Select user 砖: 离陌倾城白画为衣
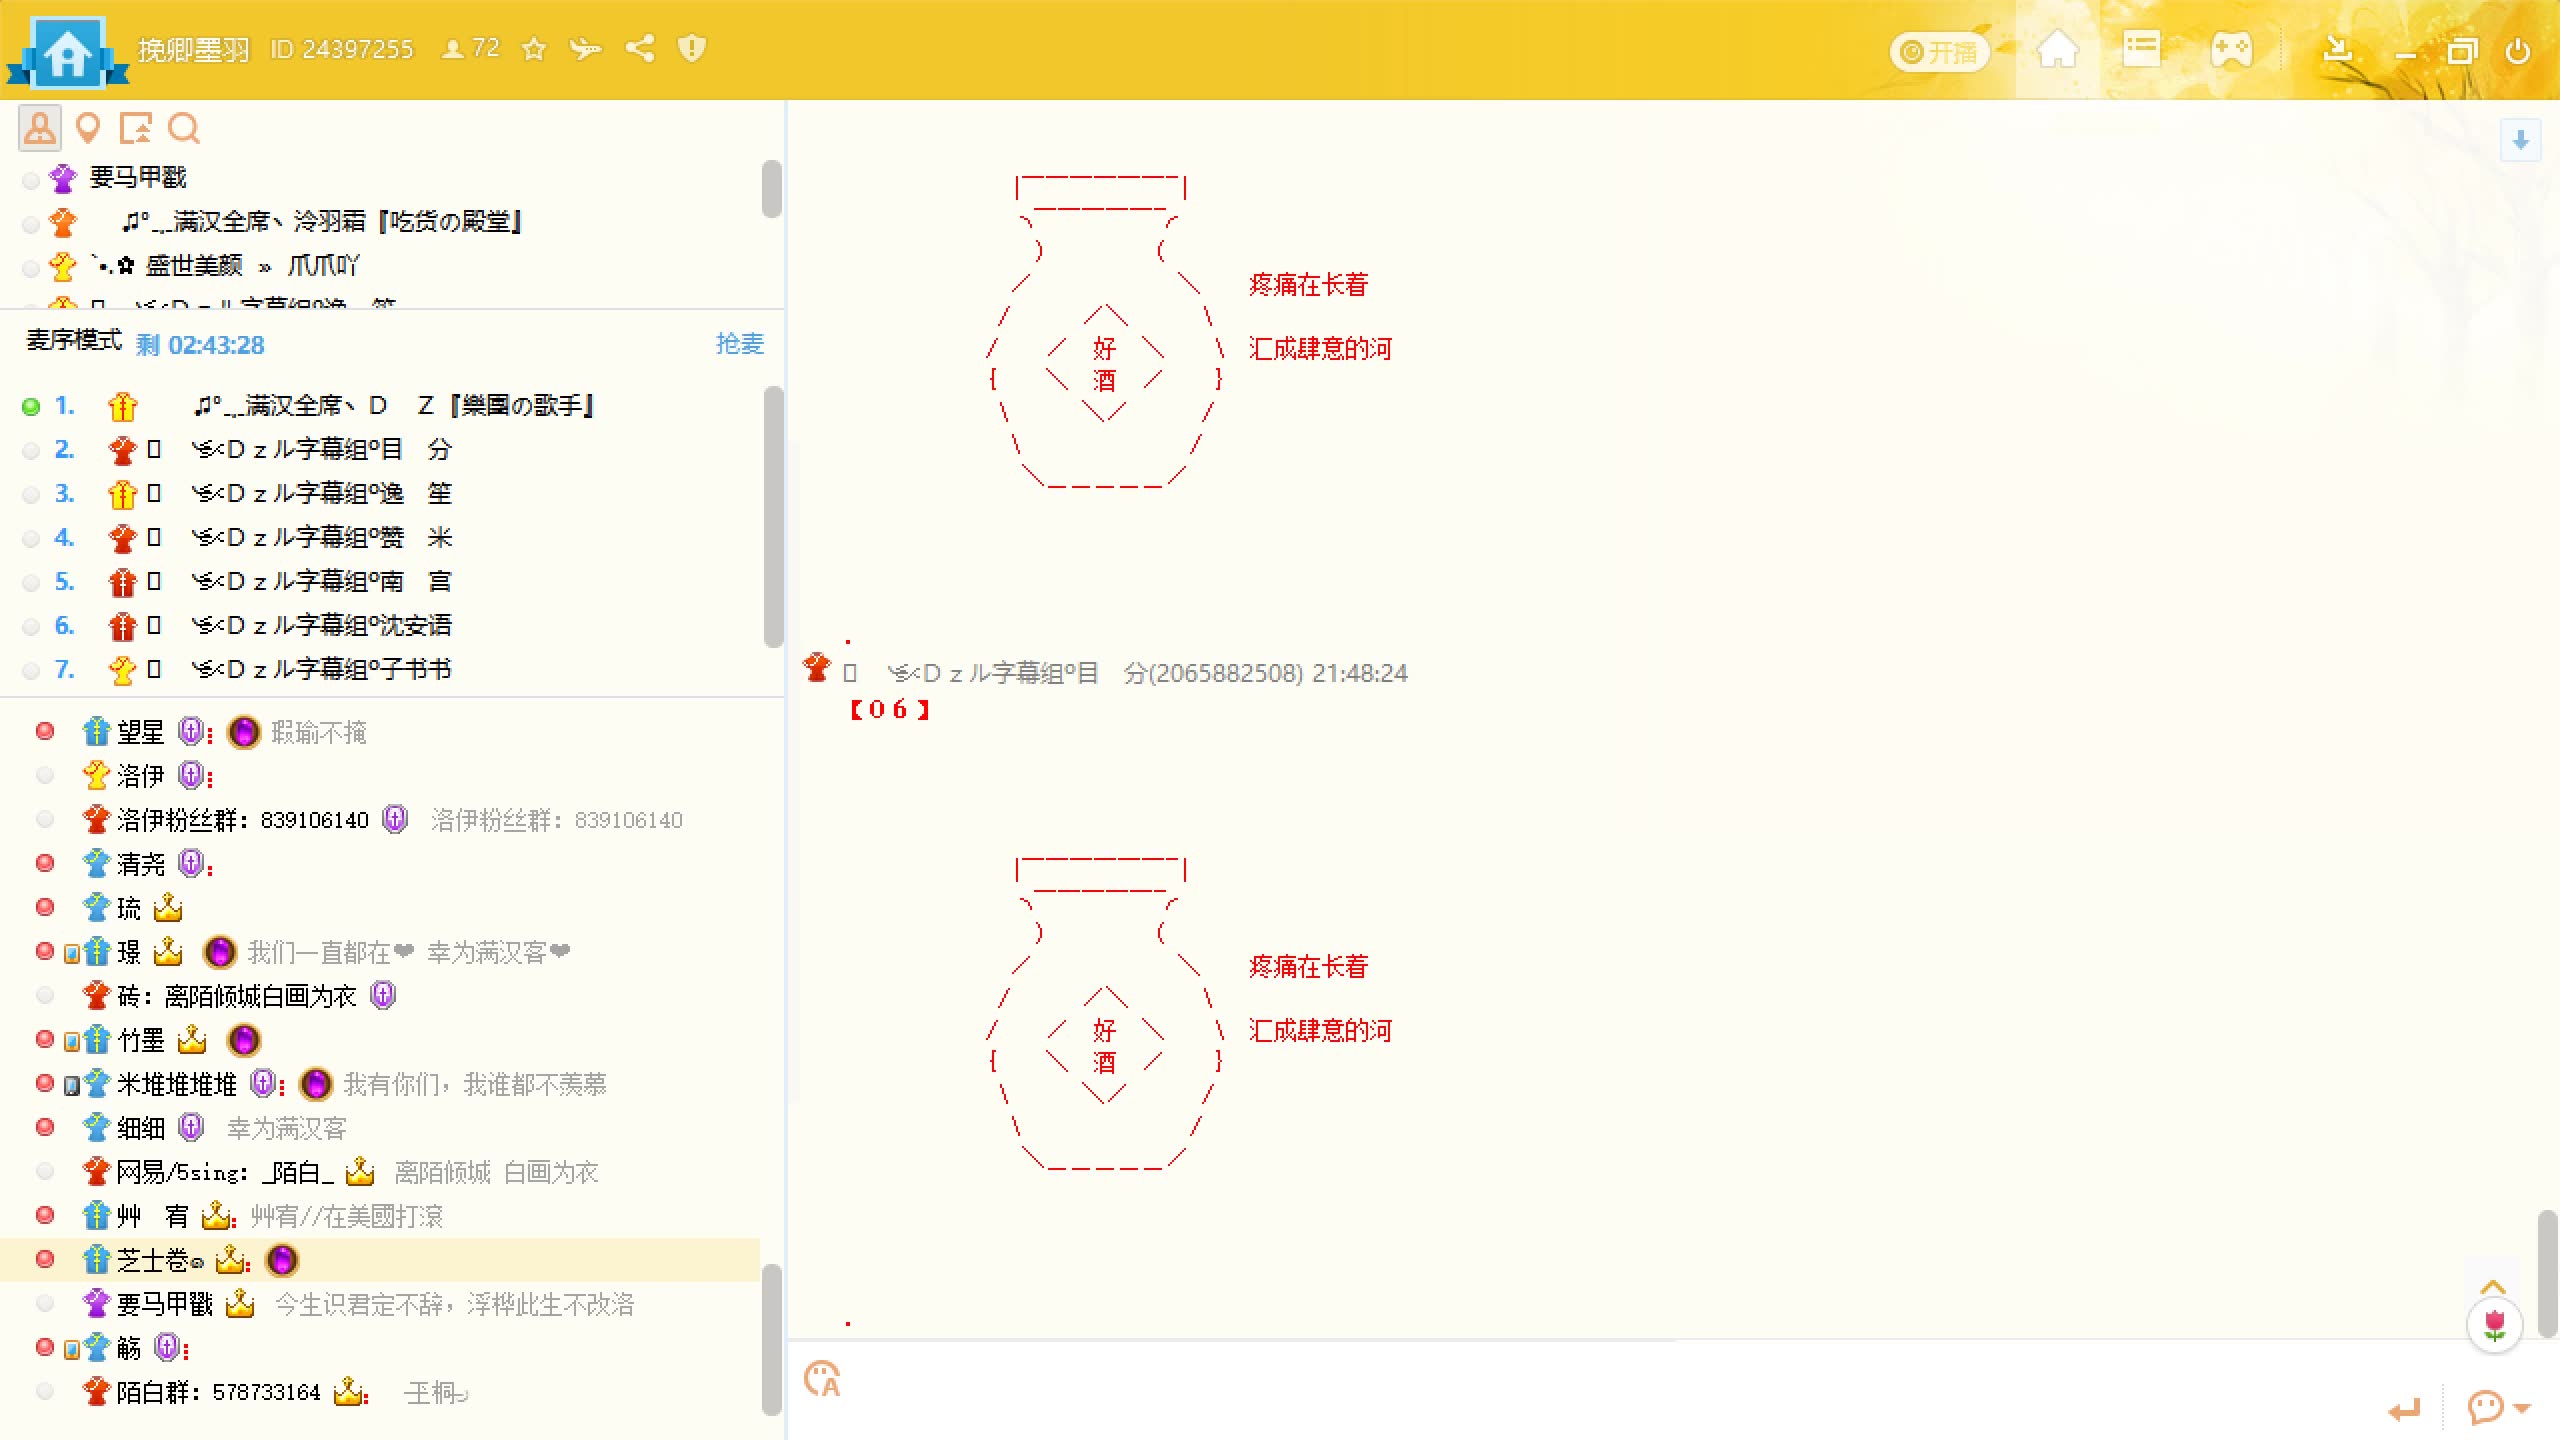This screenshot has height=1440, width=2560. coord(380,996)
